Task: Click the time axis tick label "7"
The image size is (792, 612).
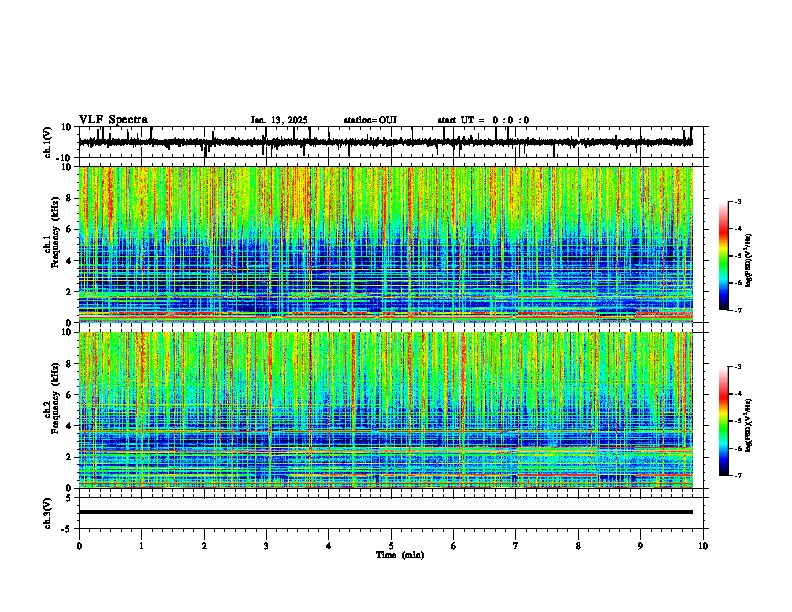Action: click(x=516, y=546)
